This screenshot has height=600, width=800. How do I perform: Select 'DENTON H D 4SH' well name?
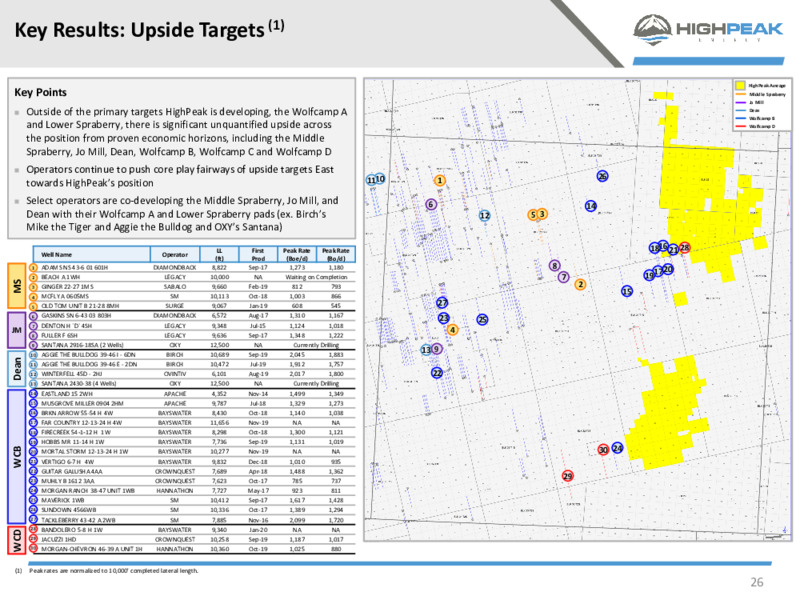pos(67,326)
